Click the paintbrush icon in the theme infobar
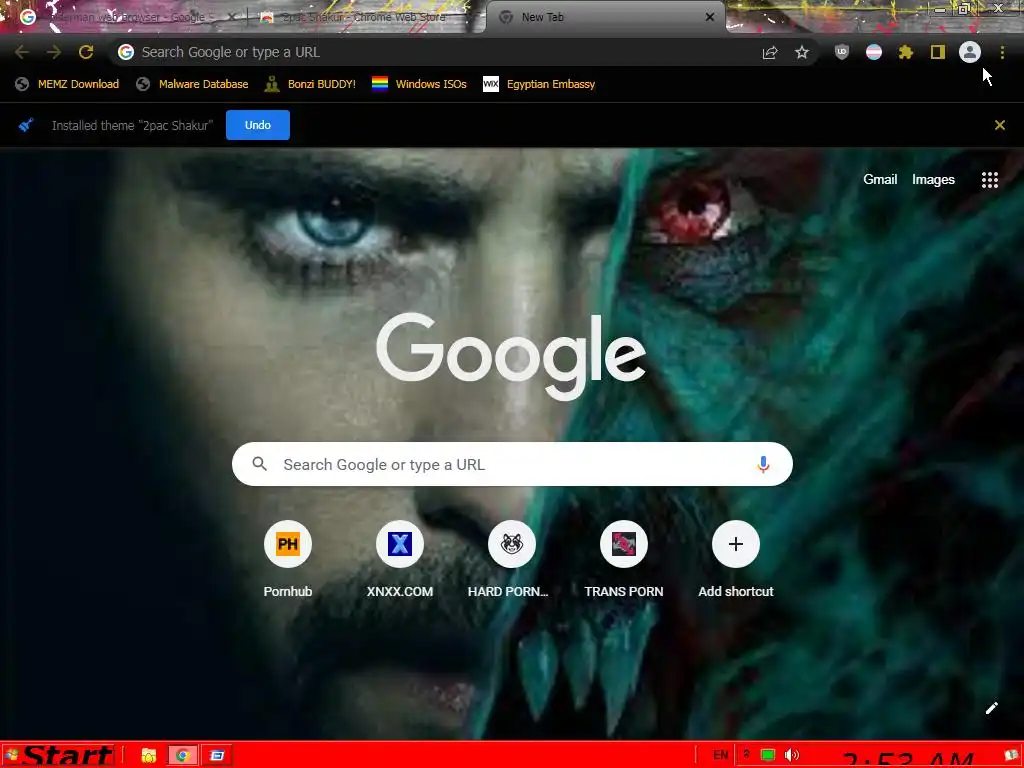 [x=26, y=125]
